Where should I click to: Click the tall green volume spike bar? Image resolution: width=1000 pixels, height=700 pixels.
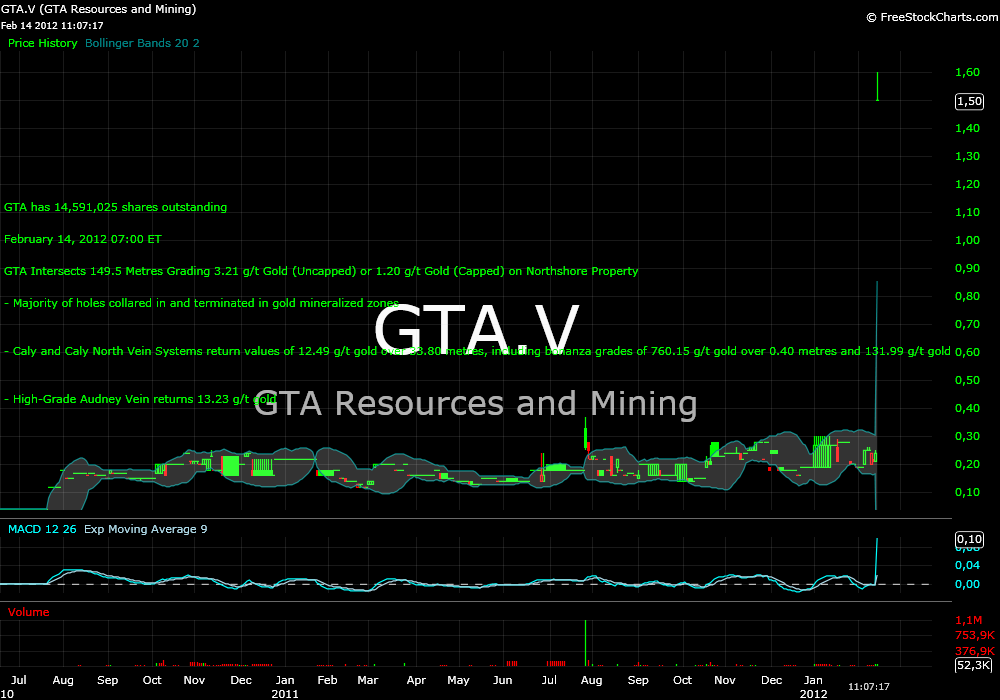click(x=585, y=643)
